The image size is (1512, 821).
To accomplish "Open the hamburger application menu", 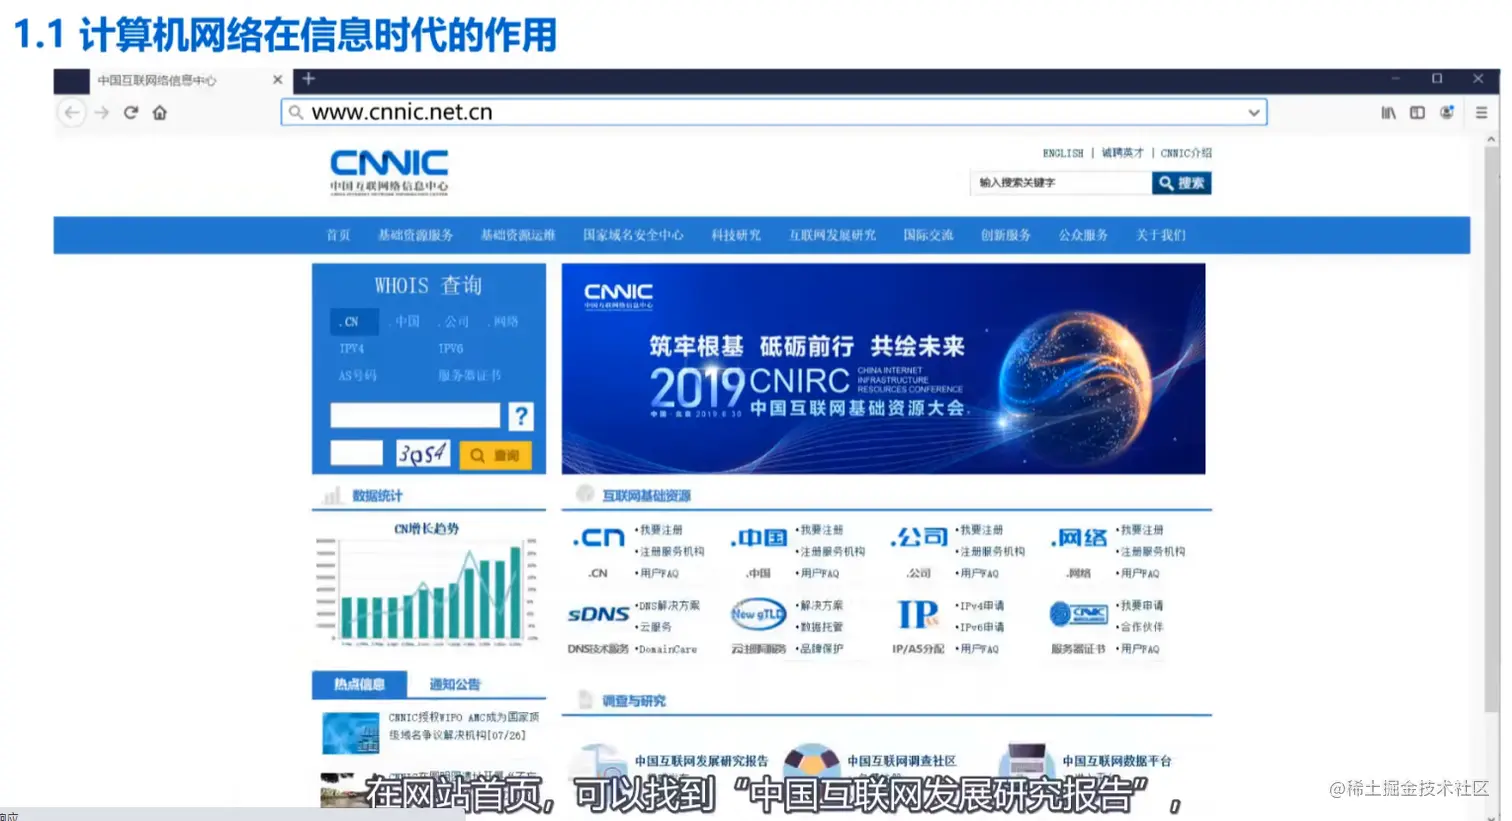I will (x=1482, y=113).
